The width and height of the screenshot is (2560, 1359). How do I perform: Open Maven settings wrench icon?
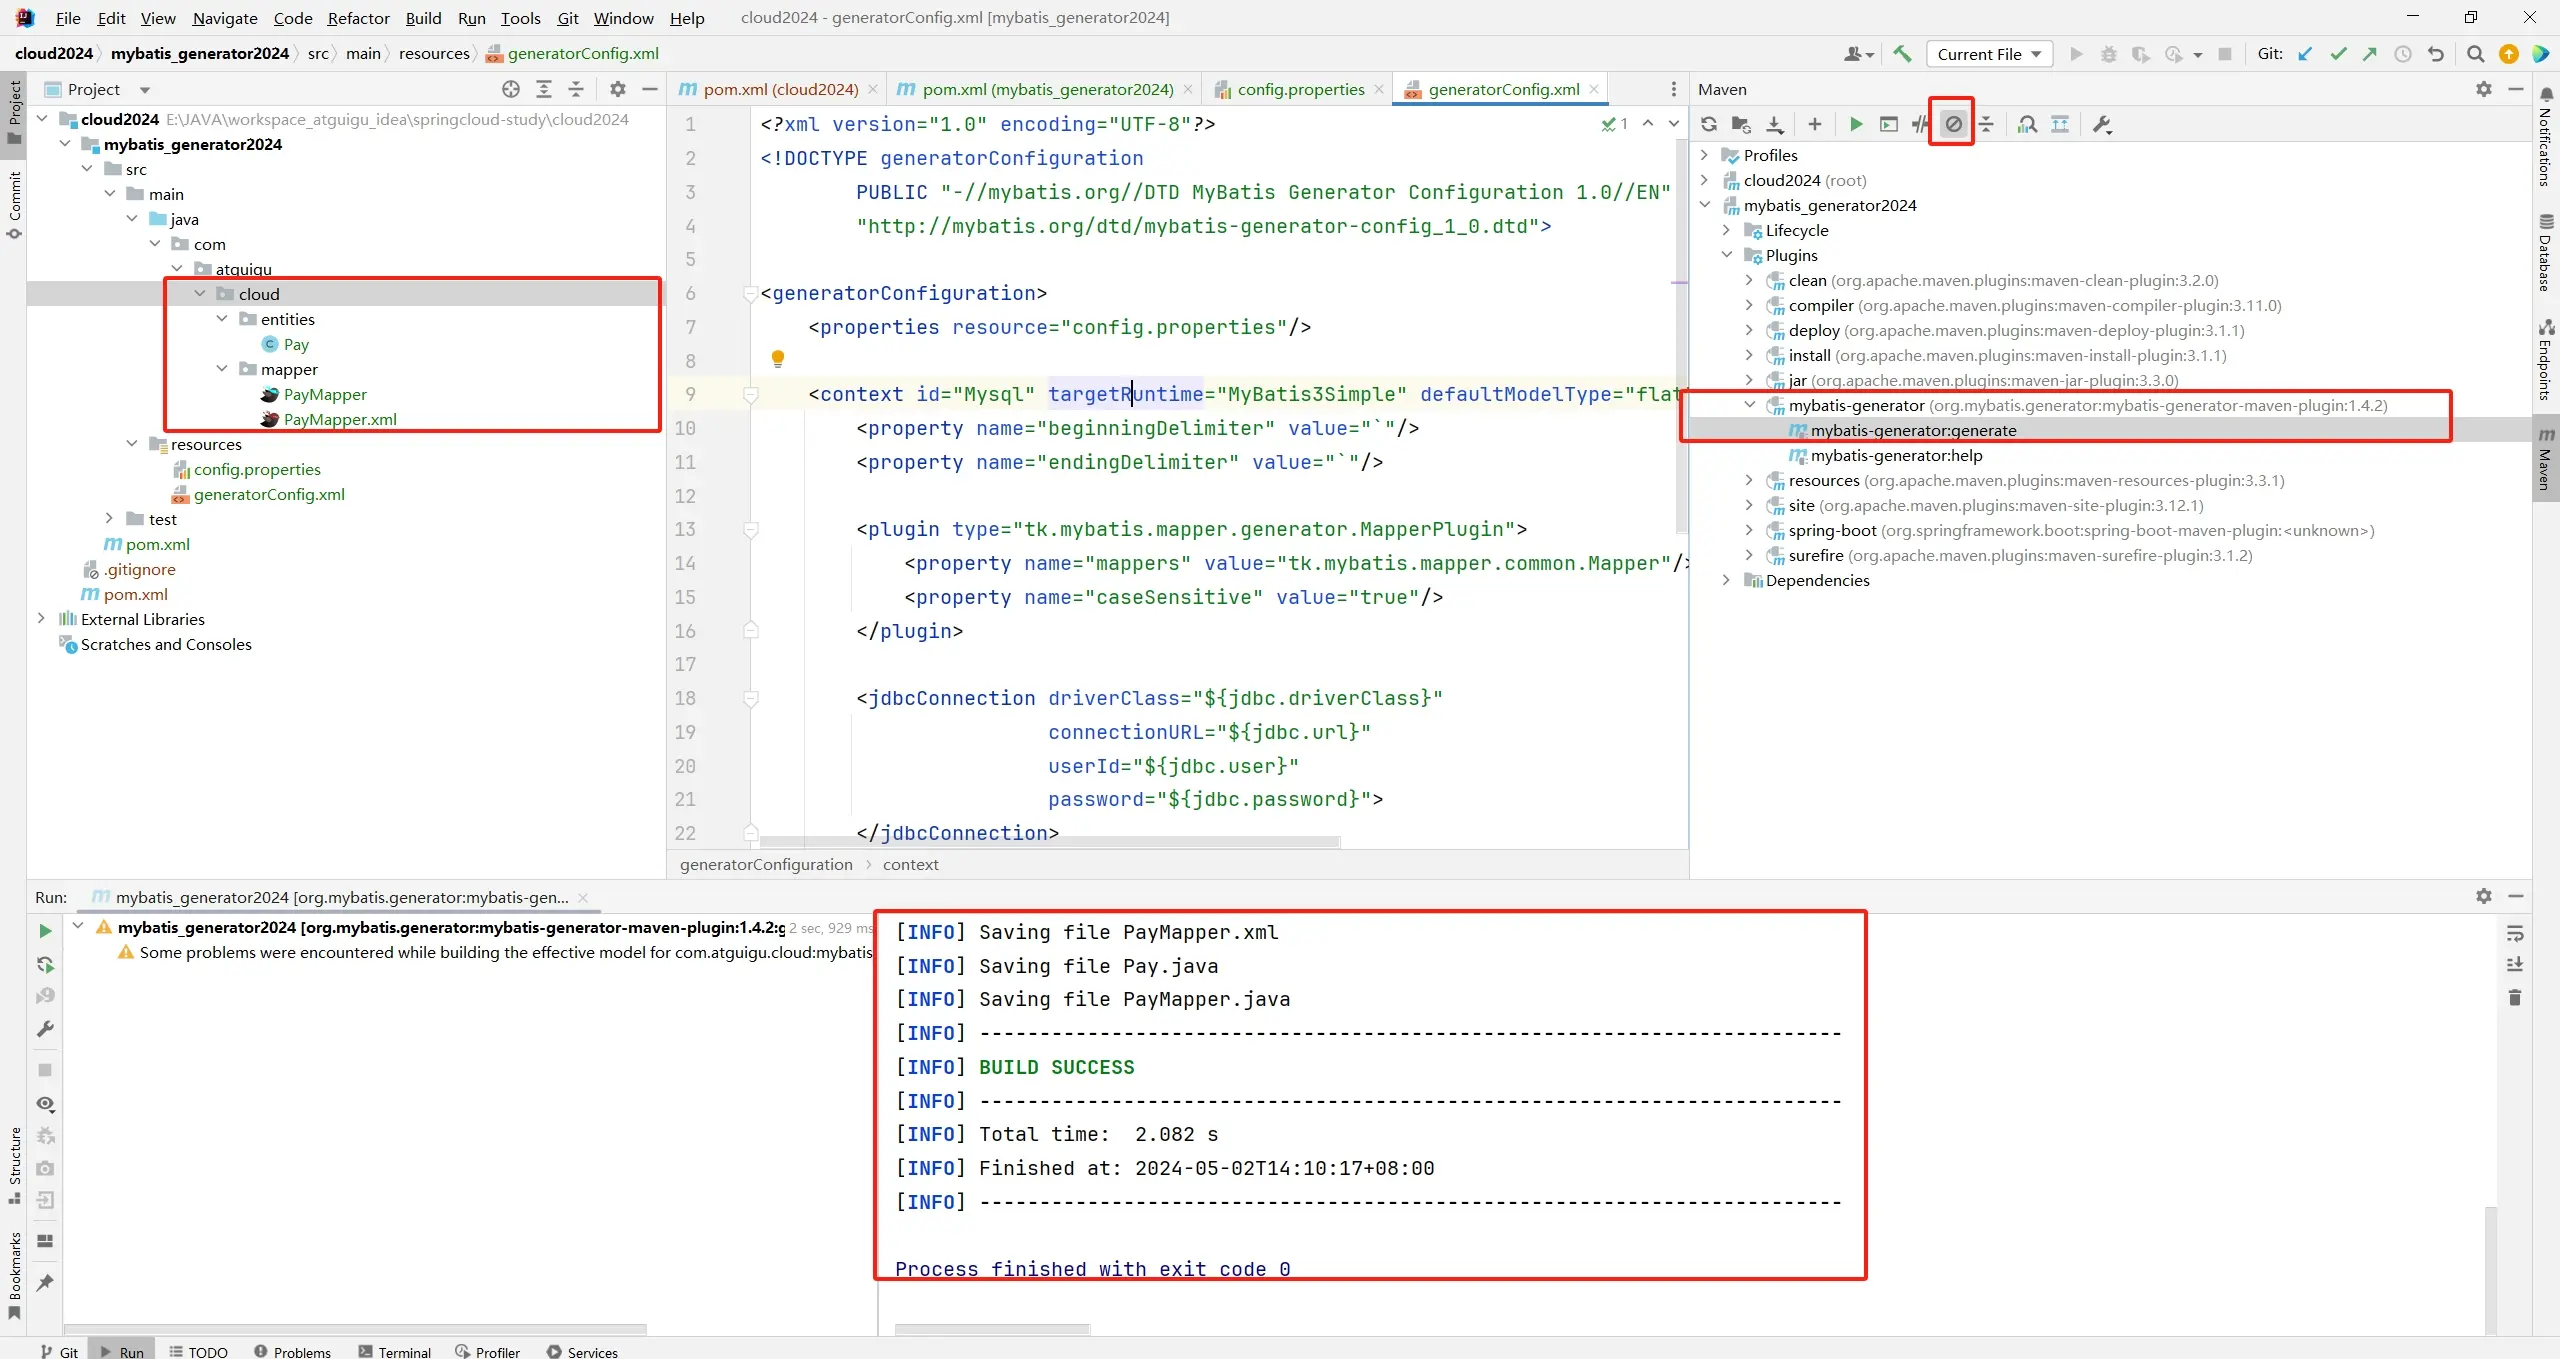2102,124
